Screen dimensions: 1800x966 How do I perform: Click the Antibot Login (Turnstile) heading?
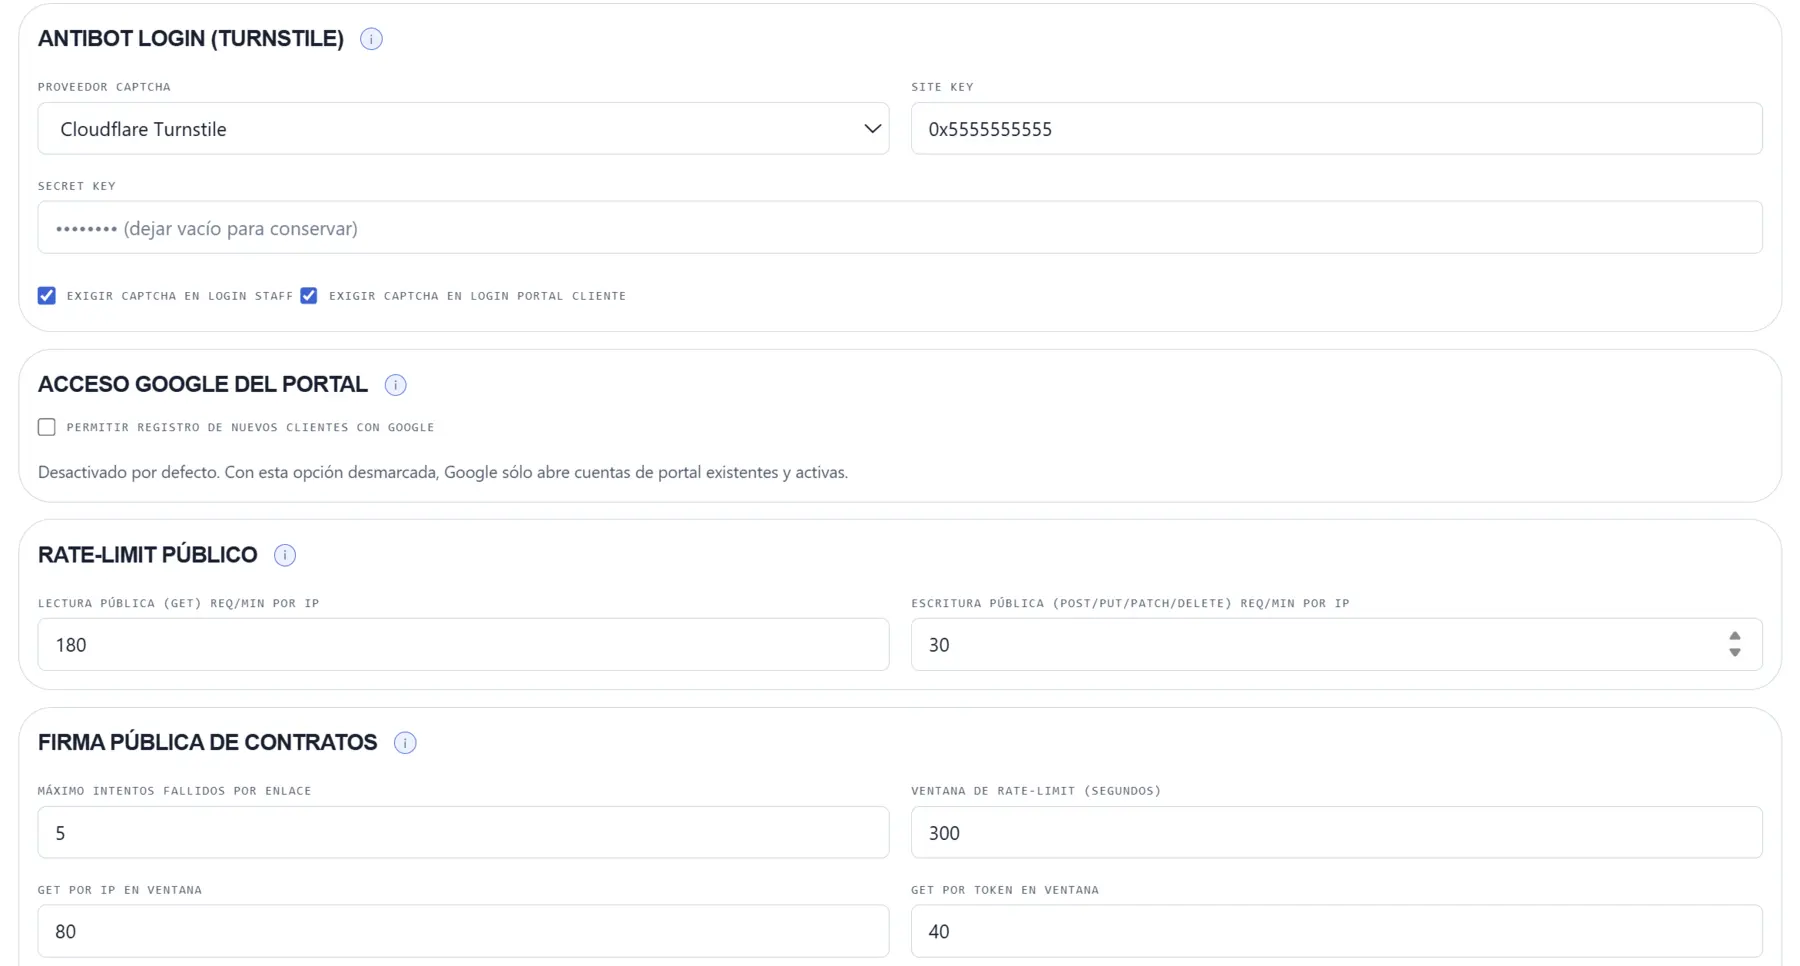tap(191, 39)
